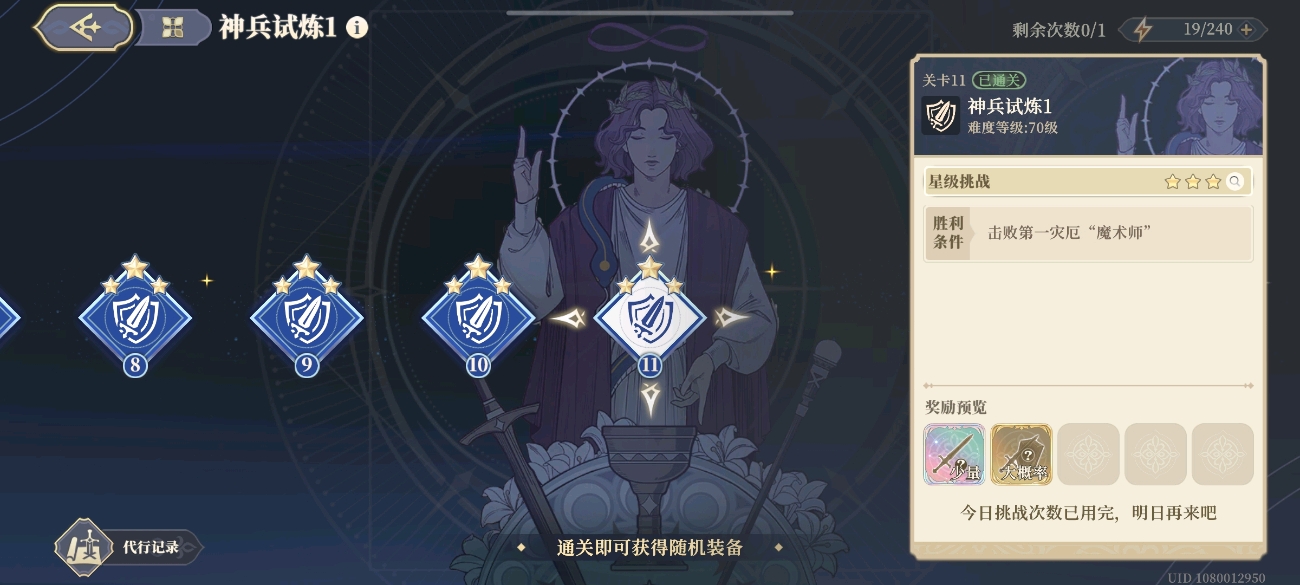
Task: Click the downward arrow below stage 11
Action: 650,399
